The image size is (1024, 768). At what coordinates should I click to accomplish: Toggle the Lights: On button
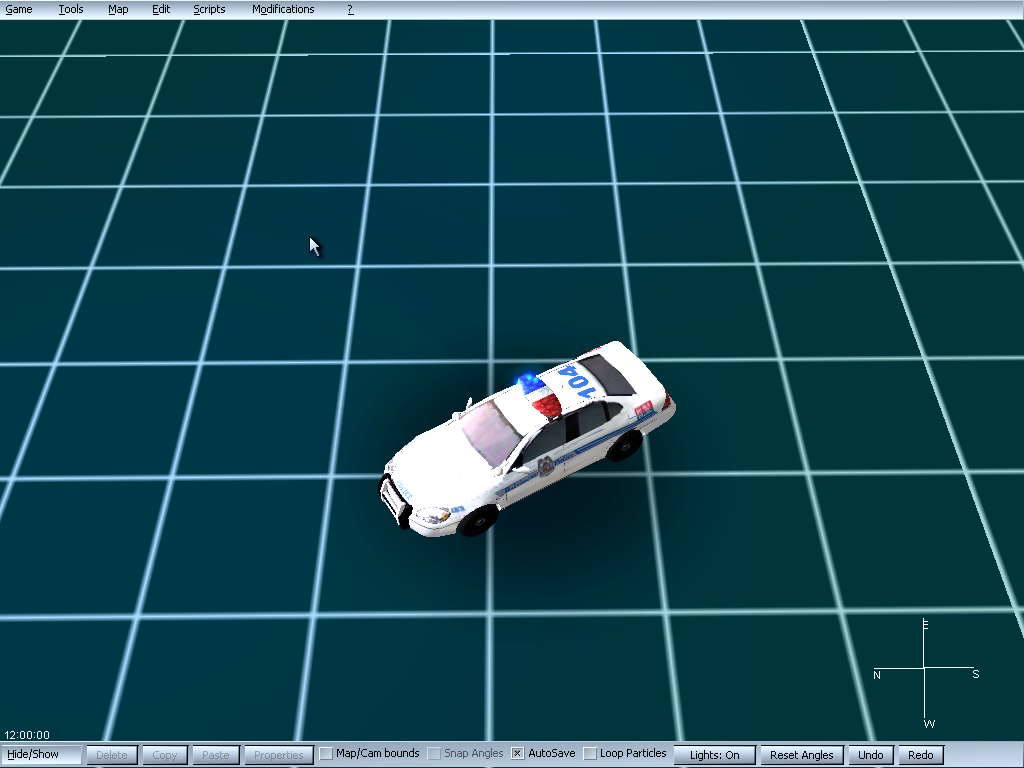point(714,754)
